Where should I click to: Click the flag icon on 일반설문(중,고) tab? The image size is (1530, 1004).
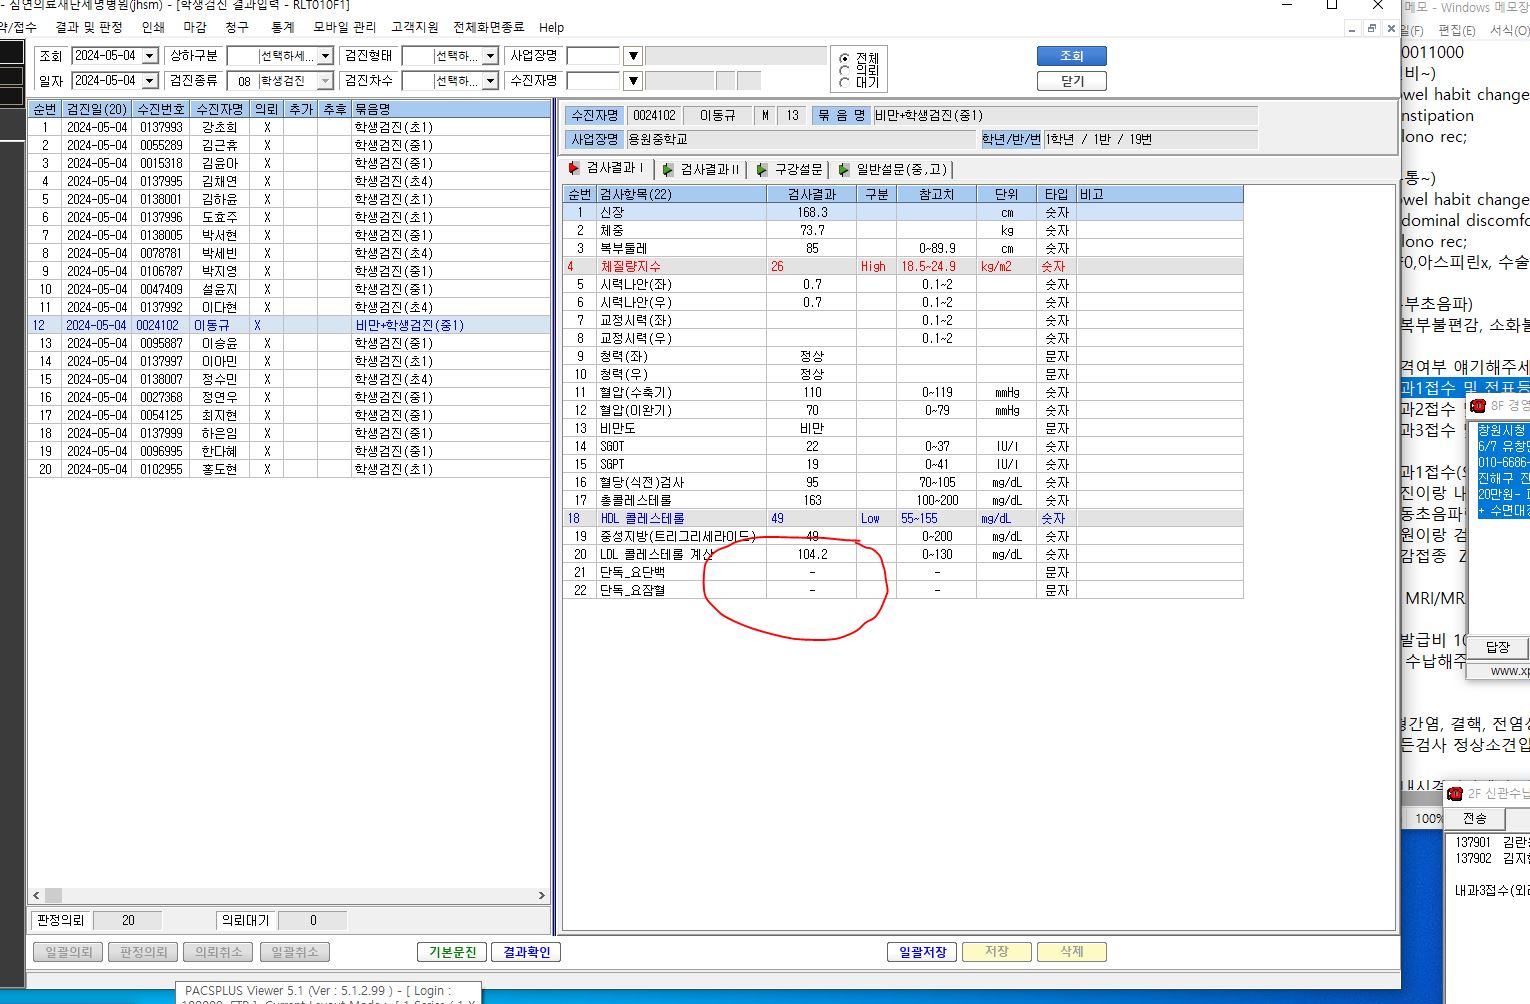point(844,169)
